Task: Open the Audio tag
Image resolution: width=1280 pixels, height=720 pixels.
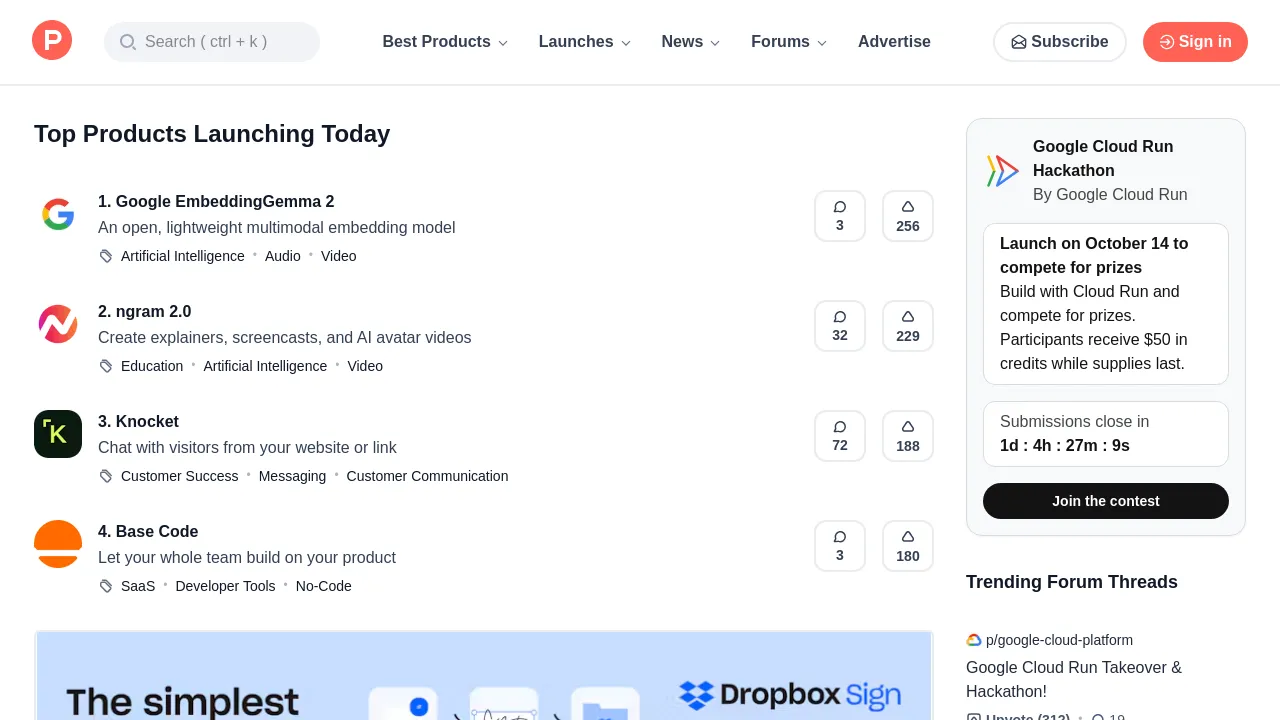Action: pyautogui.click(x=283, y=256)
